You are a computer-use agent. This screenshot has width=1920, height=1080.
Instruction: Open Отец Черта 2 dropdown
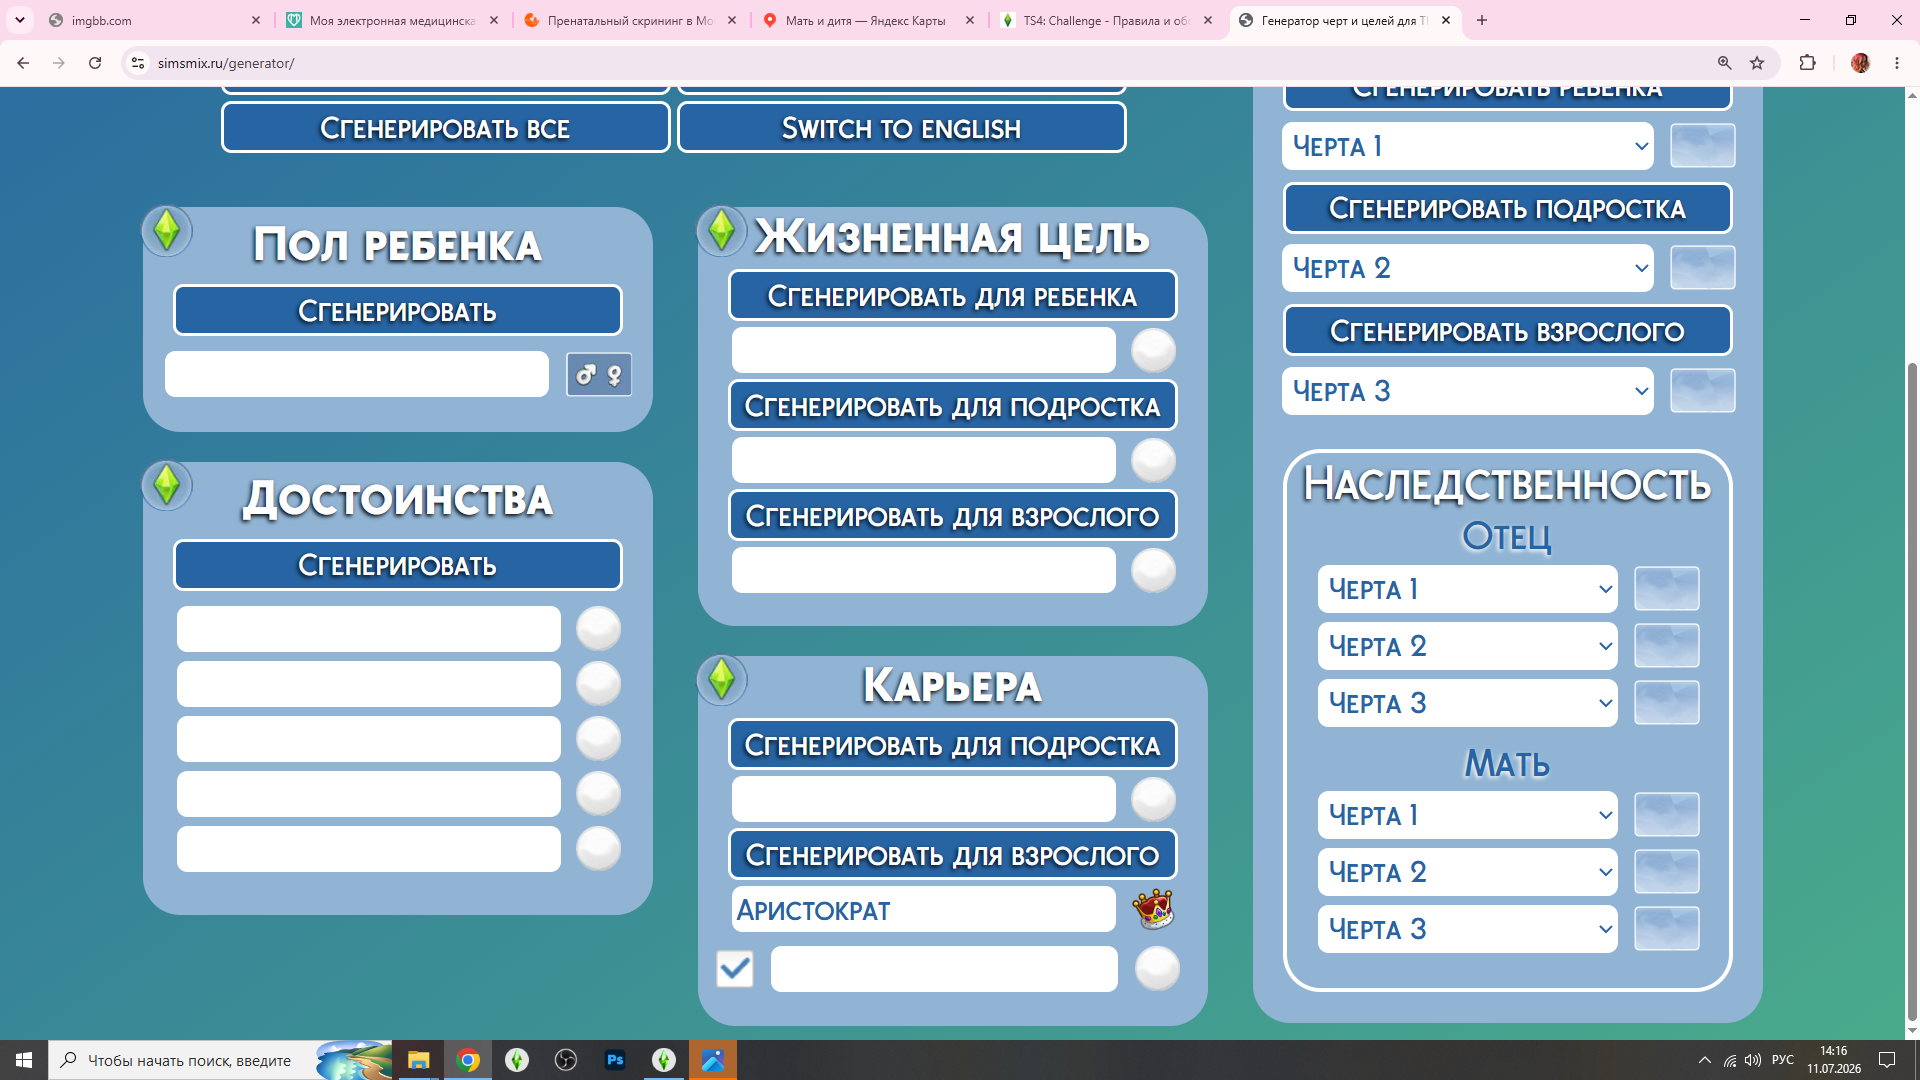[1468, 646]
